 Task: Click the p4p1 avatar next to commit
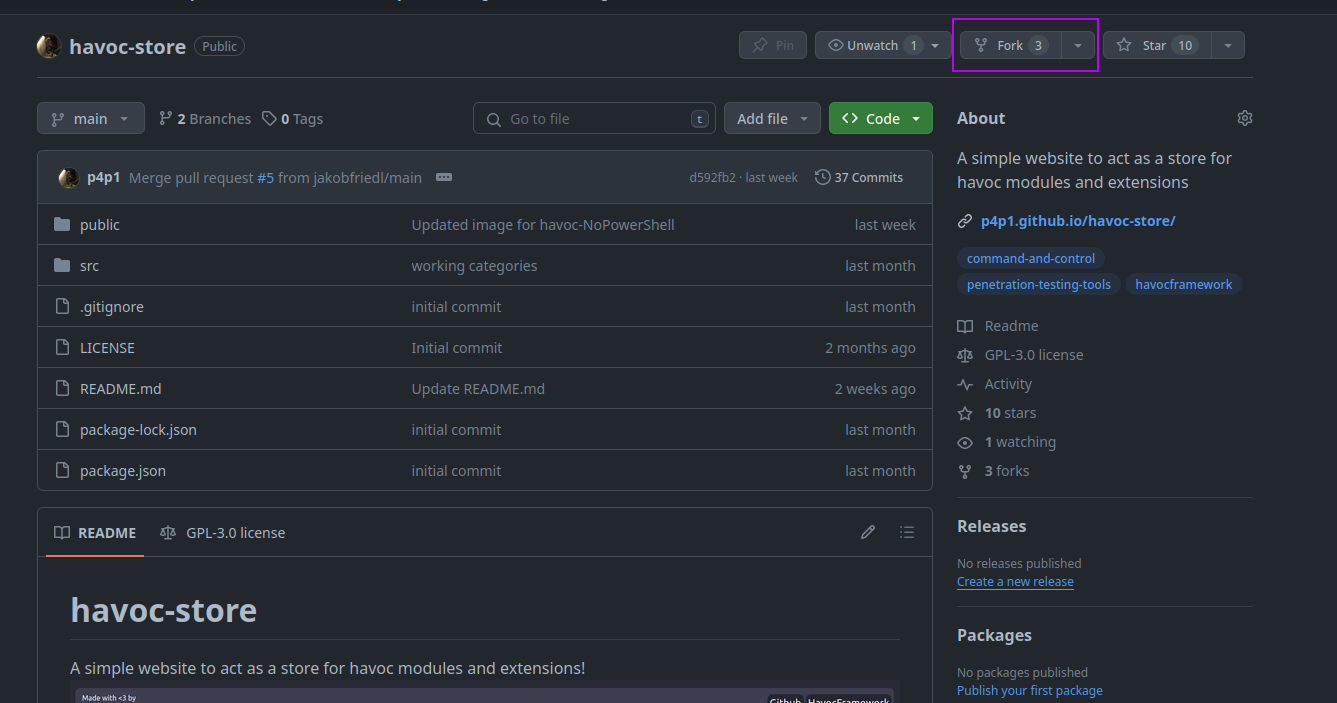tap(69, 178)
